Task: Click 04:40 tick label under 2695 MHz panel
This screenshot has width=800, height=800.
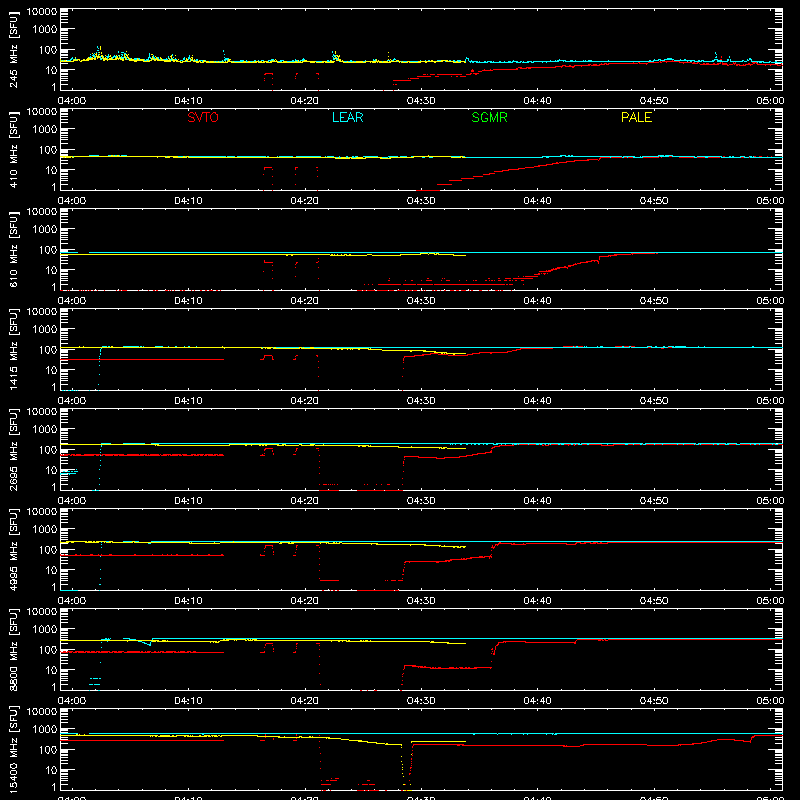Action: [537, 501]
